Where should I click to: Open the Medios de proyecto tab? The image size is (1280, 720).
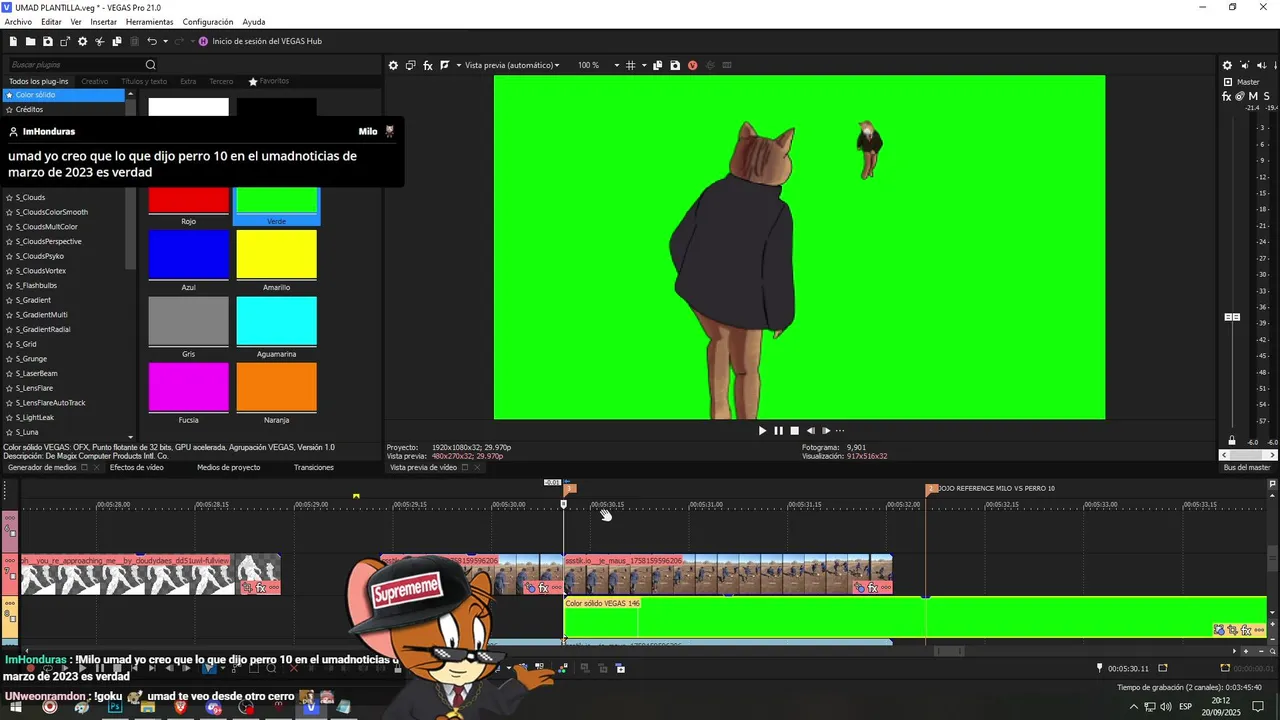[x=228, y=467]
